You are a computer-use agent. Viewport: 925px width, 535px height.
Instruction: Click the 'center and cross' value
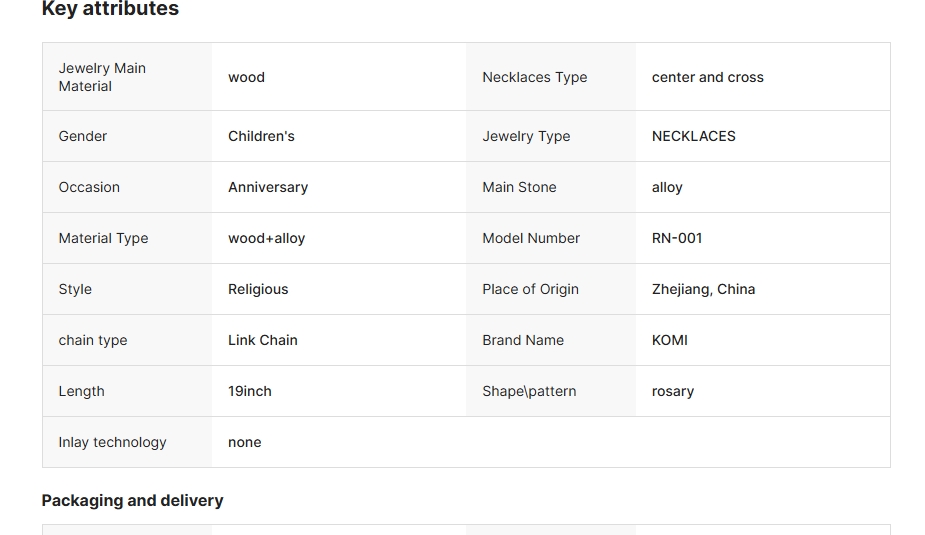point(707,77)
